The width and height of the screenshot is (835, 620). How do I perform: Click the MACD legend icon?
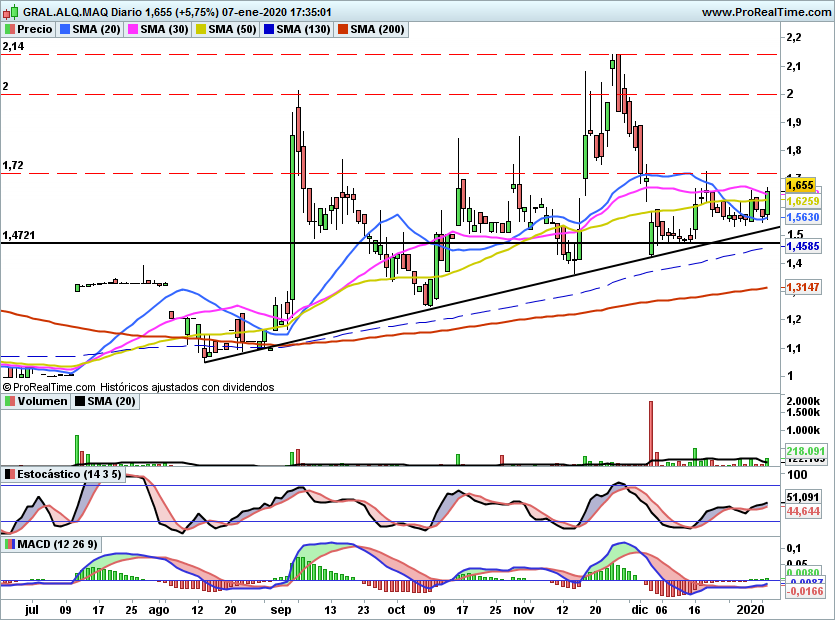[x=9, y=543]
